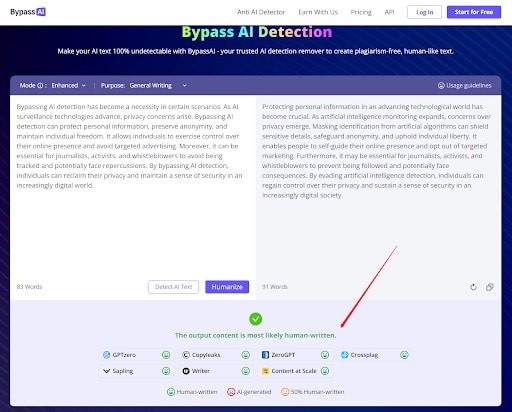512x412 pixels.
Task: Click the Log In button
Action: [x=424, y=12]
